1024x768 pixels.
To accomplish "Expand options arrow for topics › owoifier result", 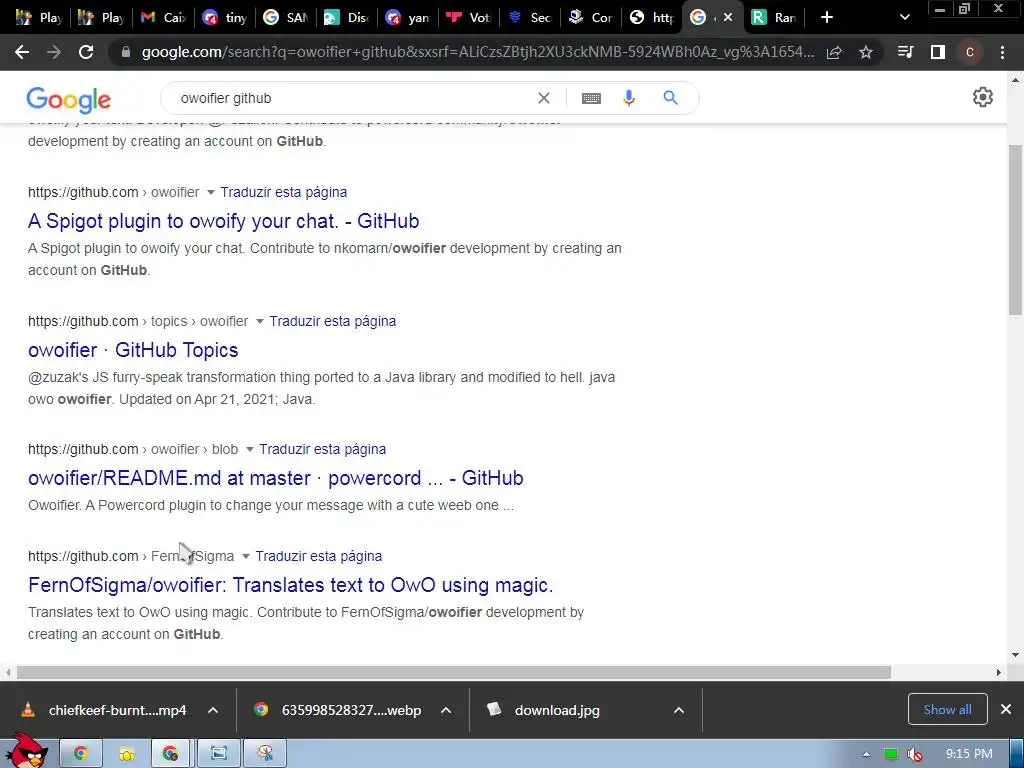I will point(259,321).
